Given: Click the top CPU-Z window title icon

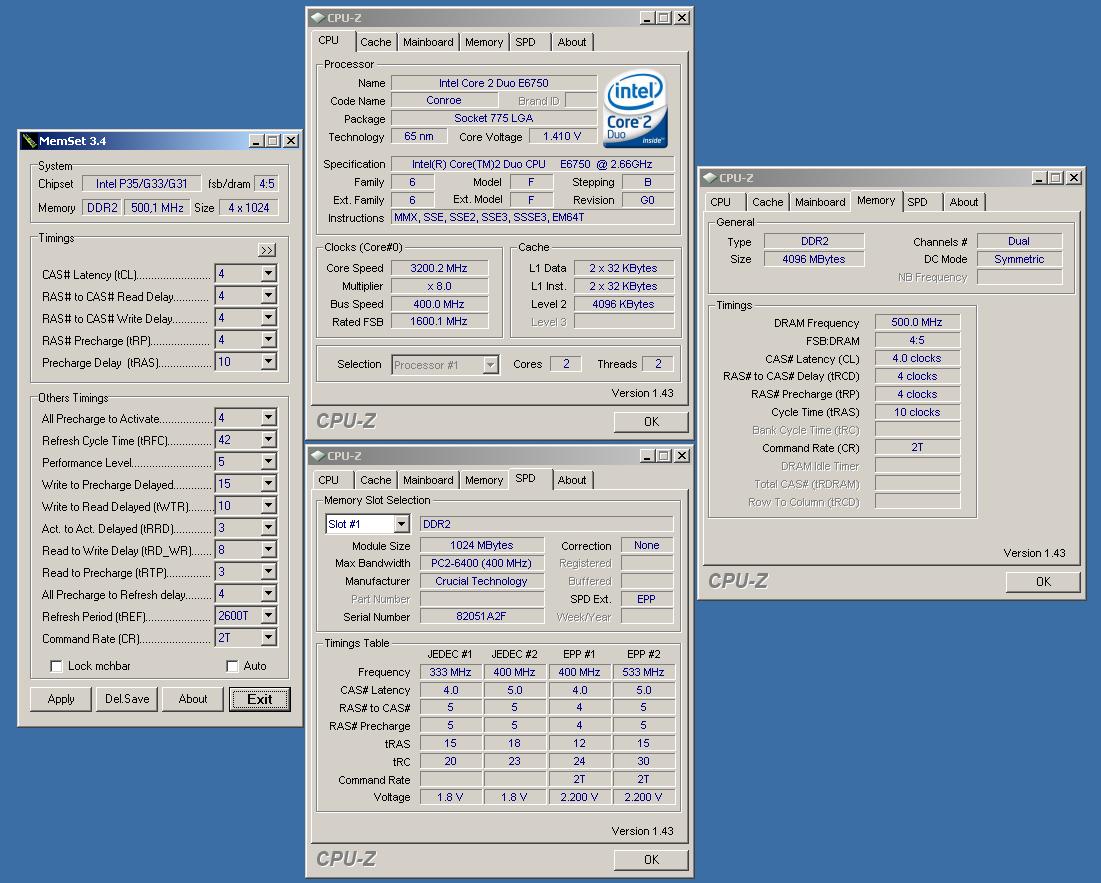Looking at the screenshot, I should [x=317, y=18].
